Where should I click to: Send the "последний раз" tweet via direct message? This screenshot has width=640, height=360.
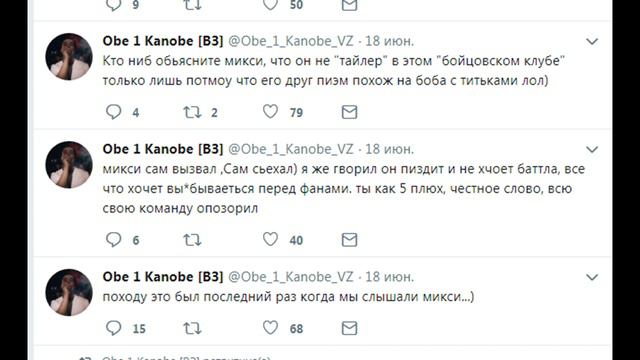(349, 328)
